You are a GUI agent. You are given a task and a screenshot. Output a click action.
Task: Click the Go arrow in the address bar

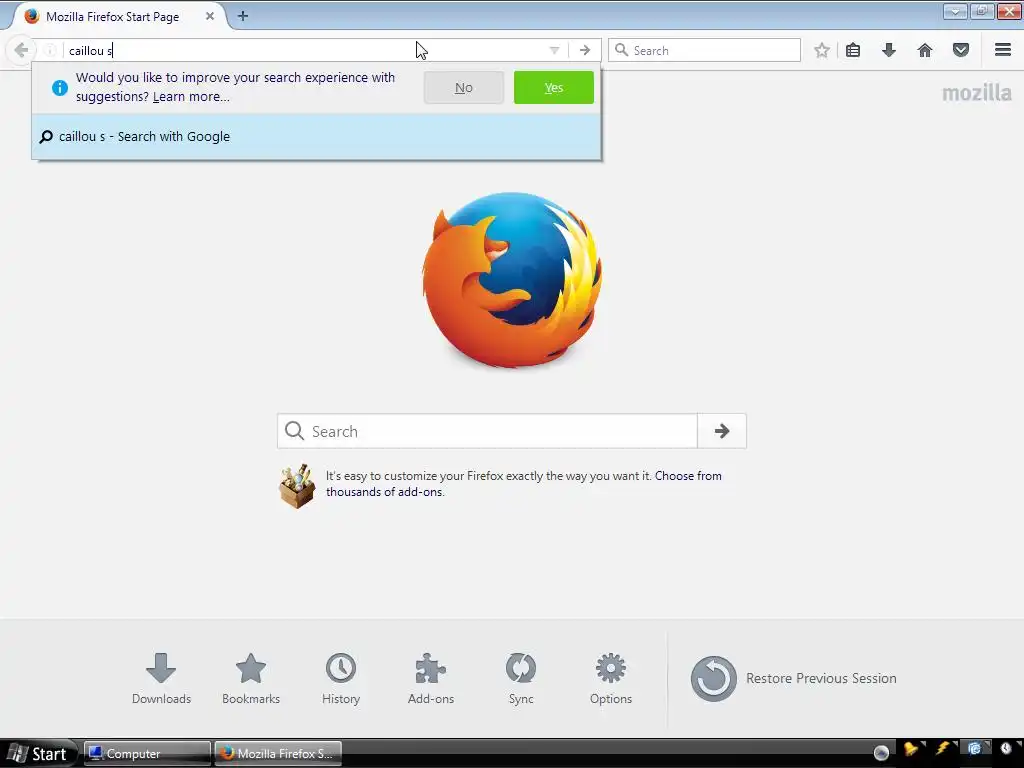pos(585,50)
